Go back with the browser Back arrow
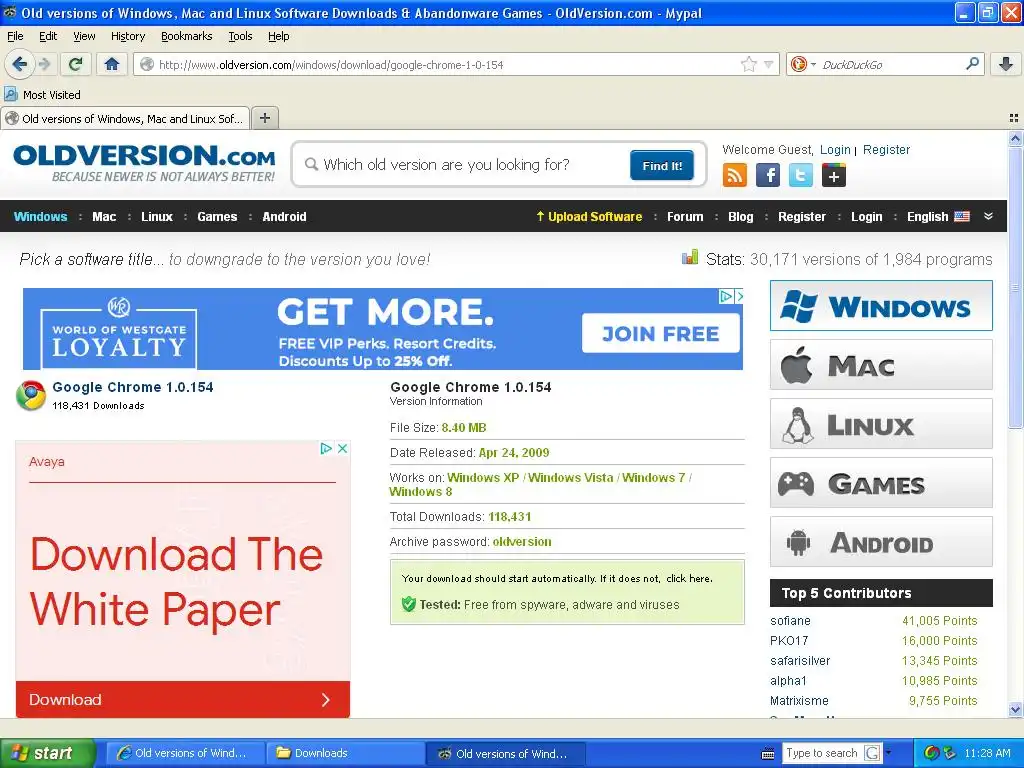1024x768 pixels. 20,64
